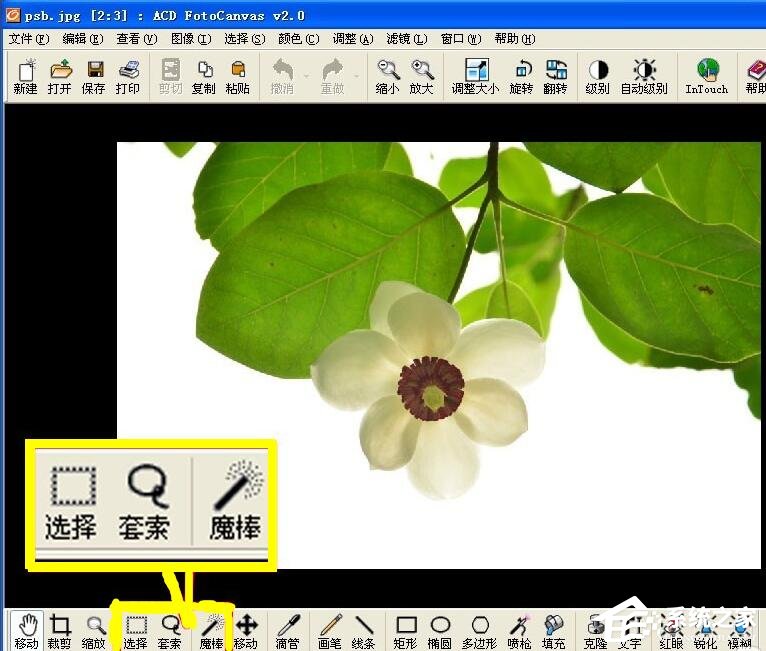Open the Auto Levels (自动级别) tool

point(644,76)
